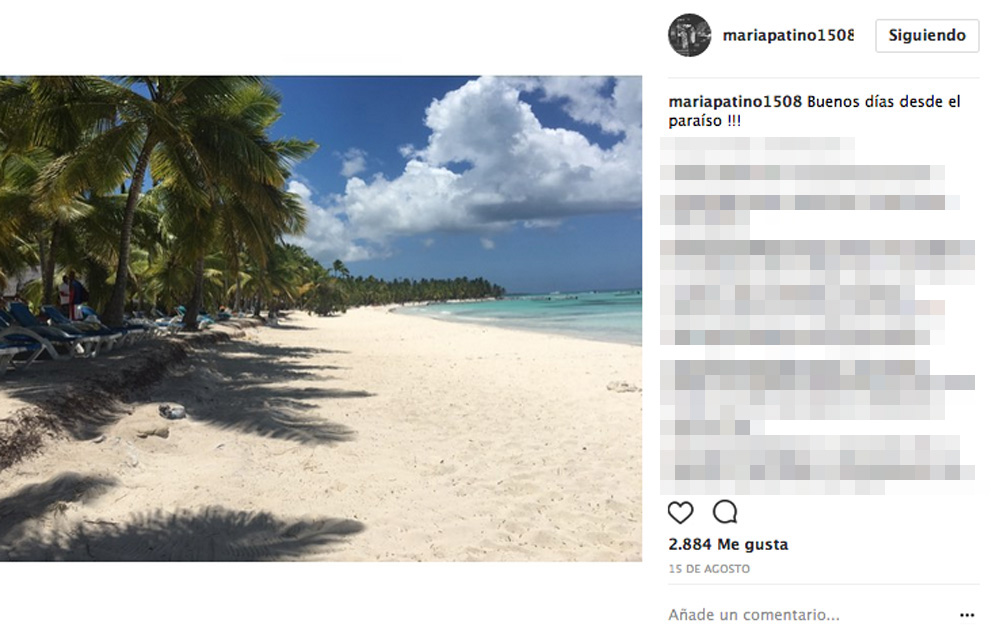Open the three-dot more options menu

coord(967,615)
